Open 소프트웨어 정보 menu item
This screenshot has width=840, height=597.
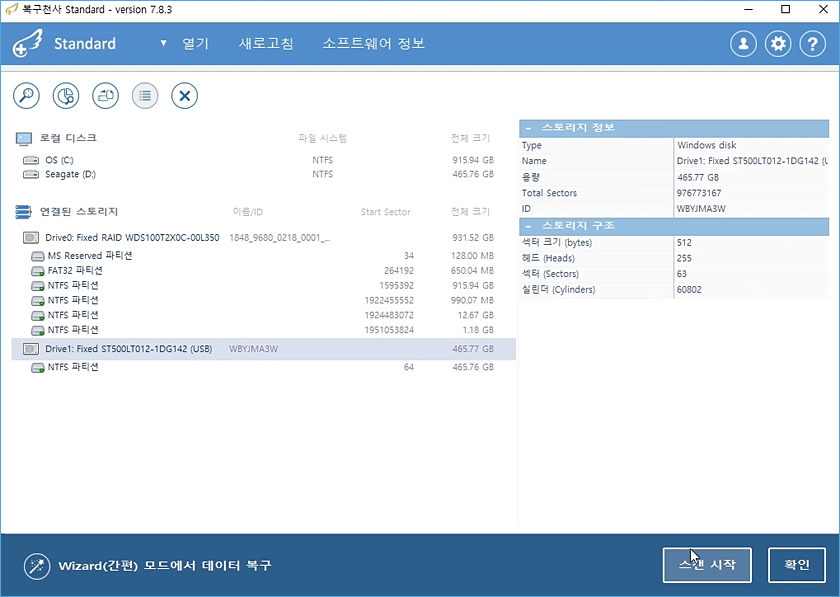point(373,44)
